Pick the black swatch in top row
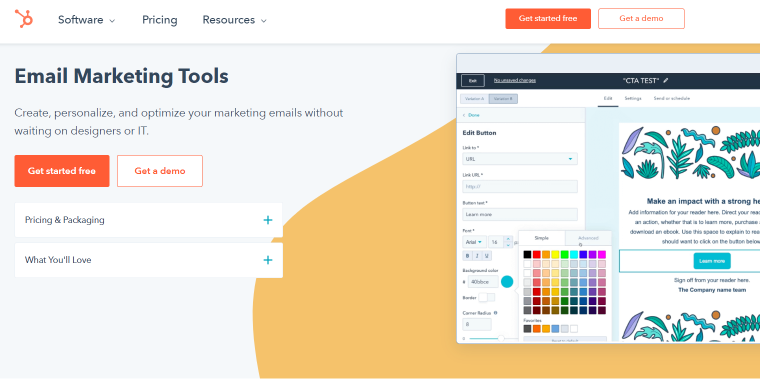This screenshot has height=379, width=760. [x=527, y=254]
